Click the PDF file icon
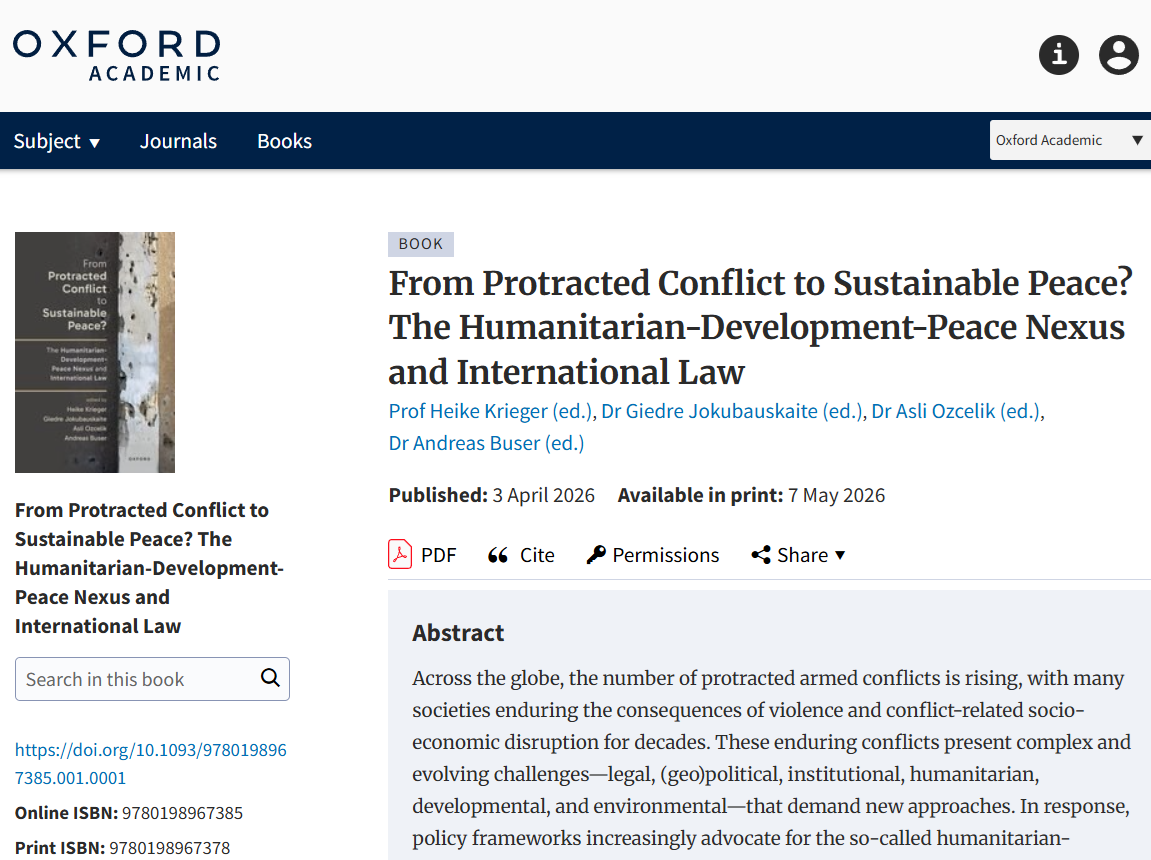 (400, 554)
